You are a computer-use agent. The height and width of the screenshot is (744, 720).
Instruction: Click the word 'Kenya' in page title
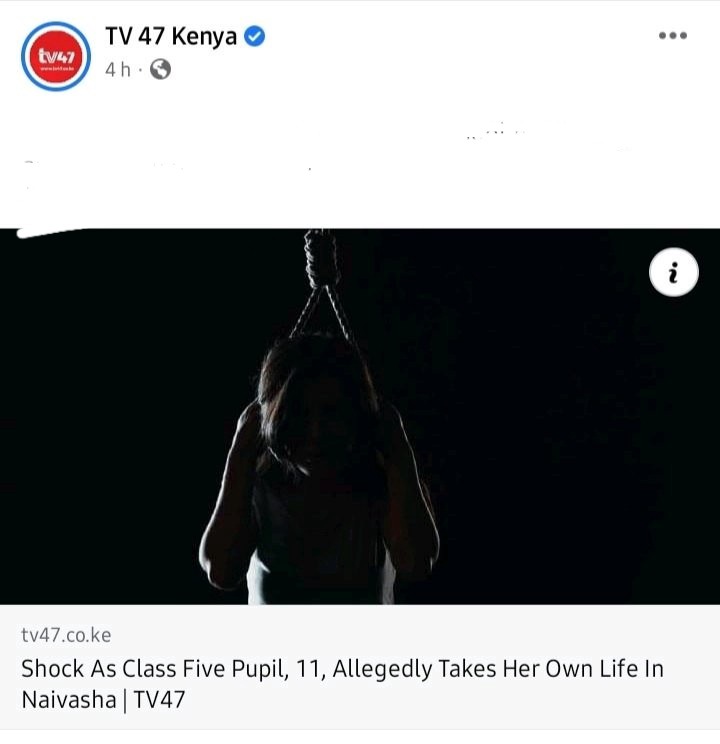pos(204,37)
